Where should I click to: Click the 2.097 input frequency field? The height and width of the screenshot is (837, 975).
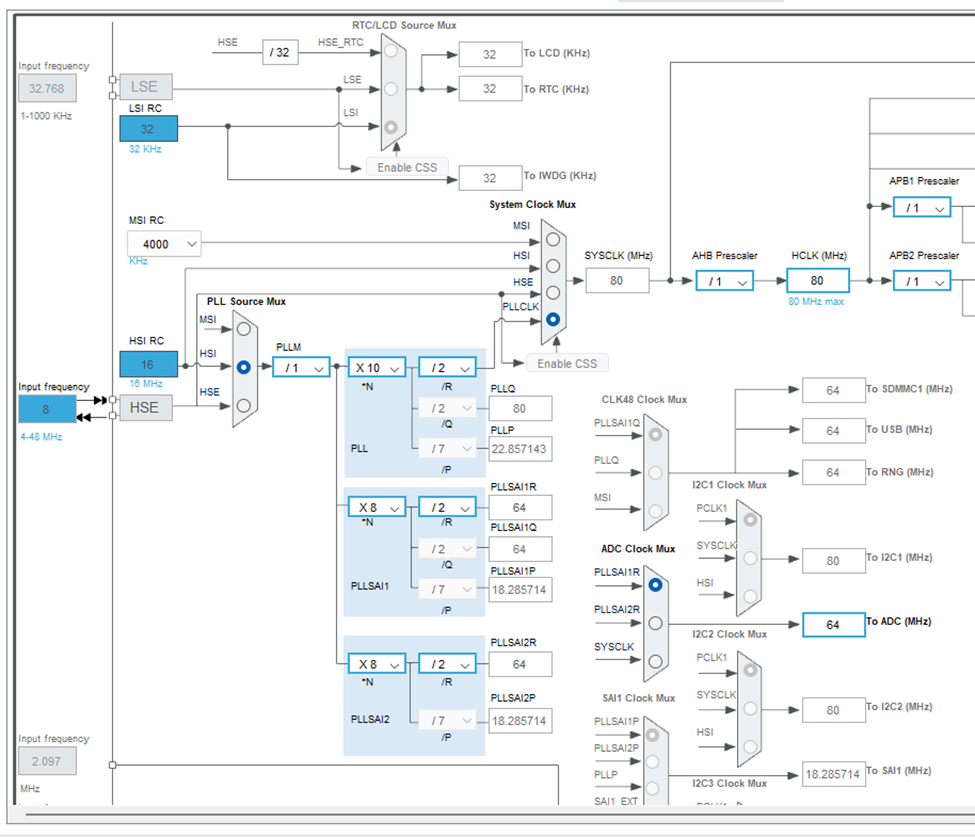(x=47, y=761)
